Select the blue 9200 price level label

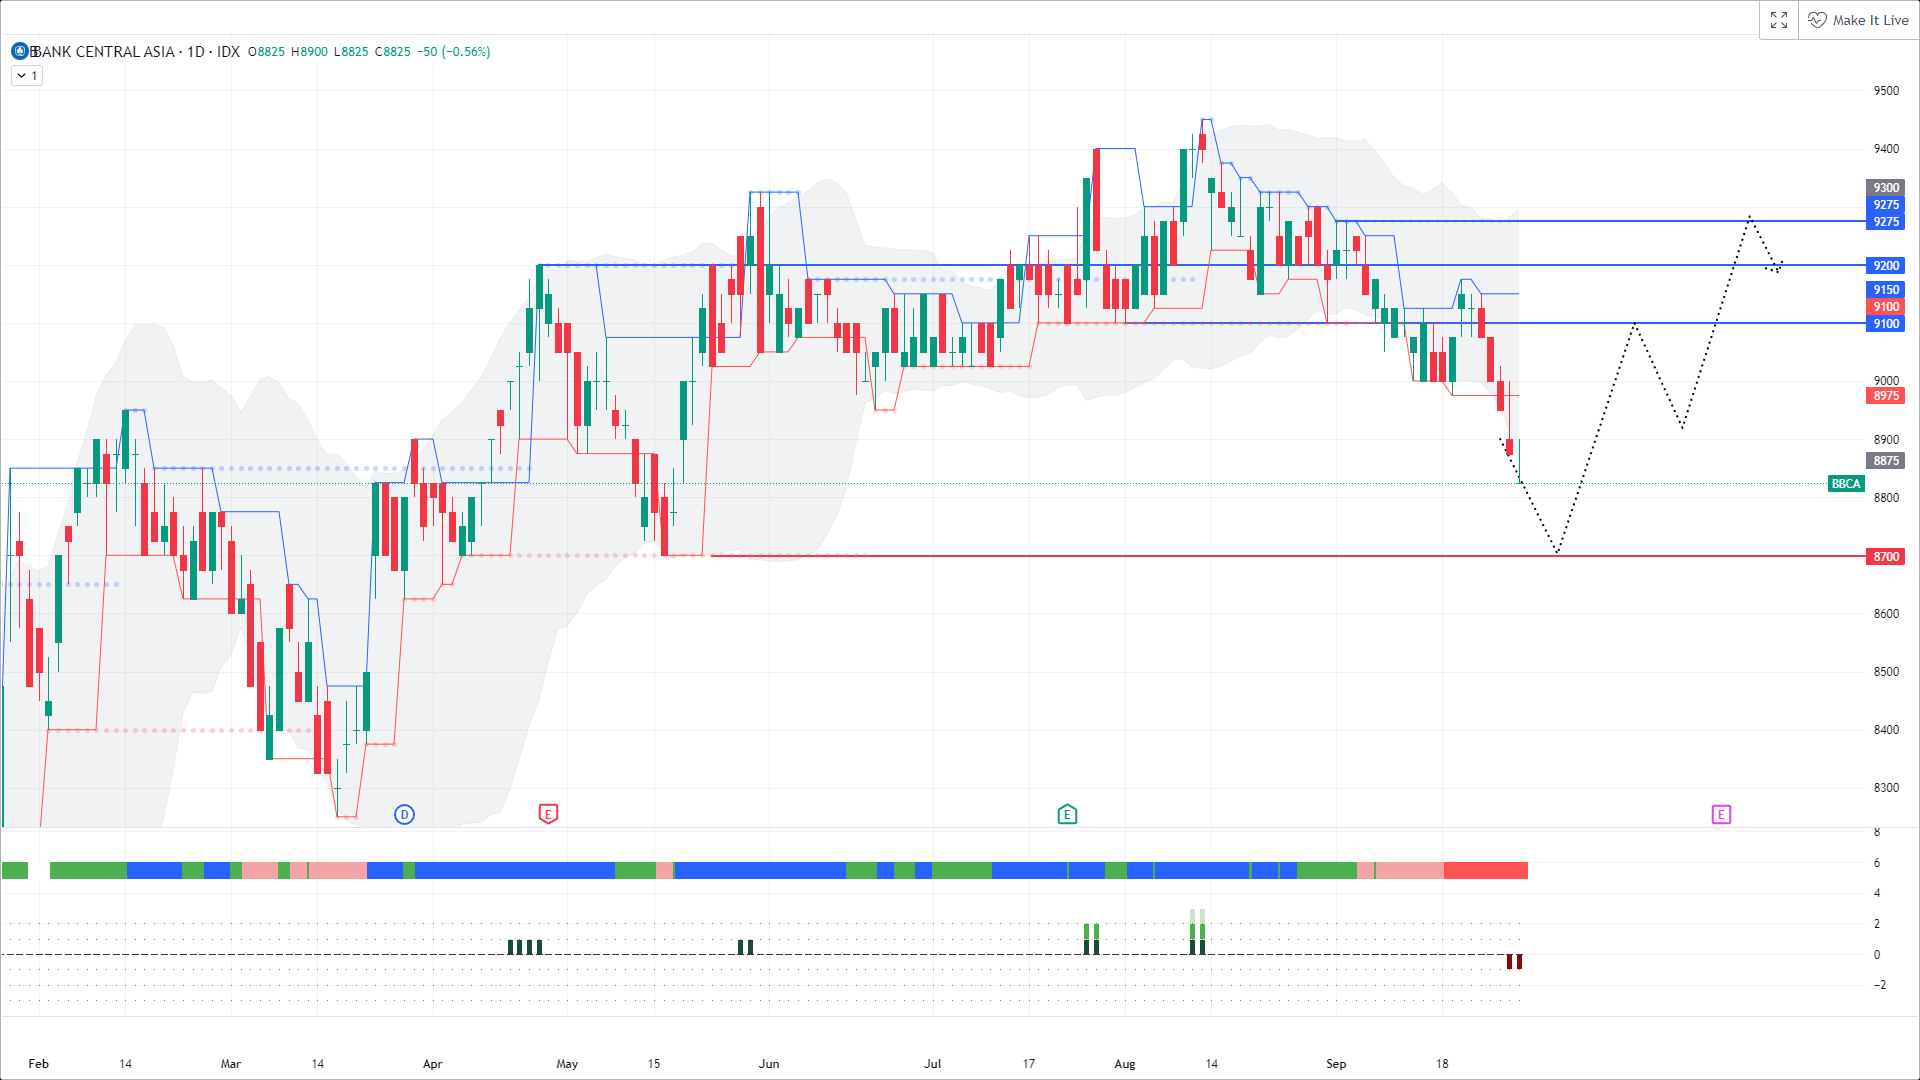(x=1886, y=266)
